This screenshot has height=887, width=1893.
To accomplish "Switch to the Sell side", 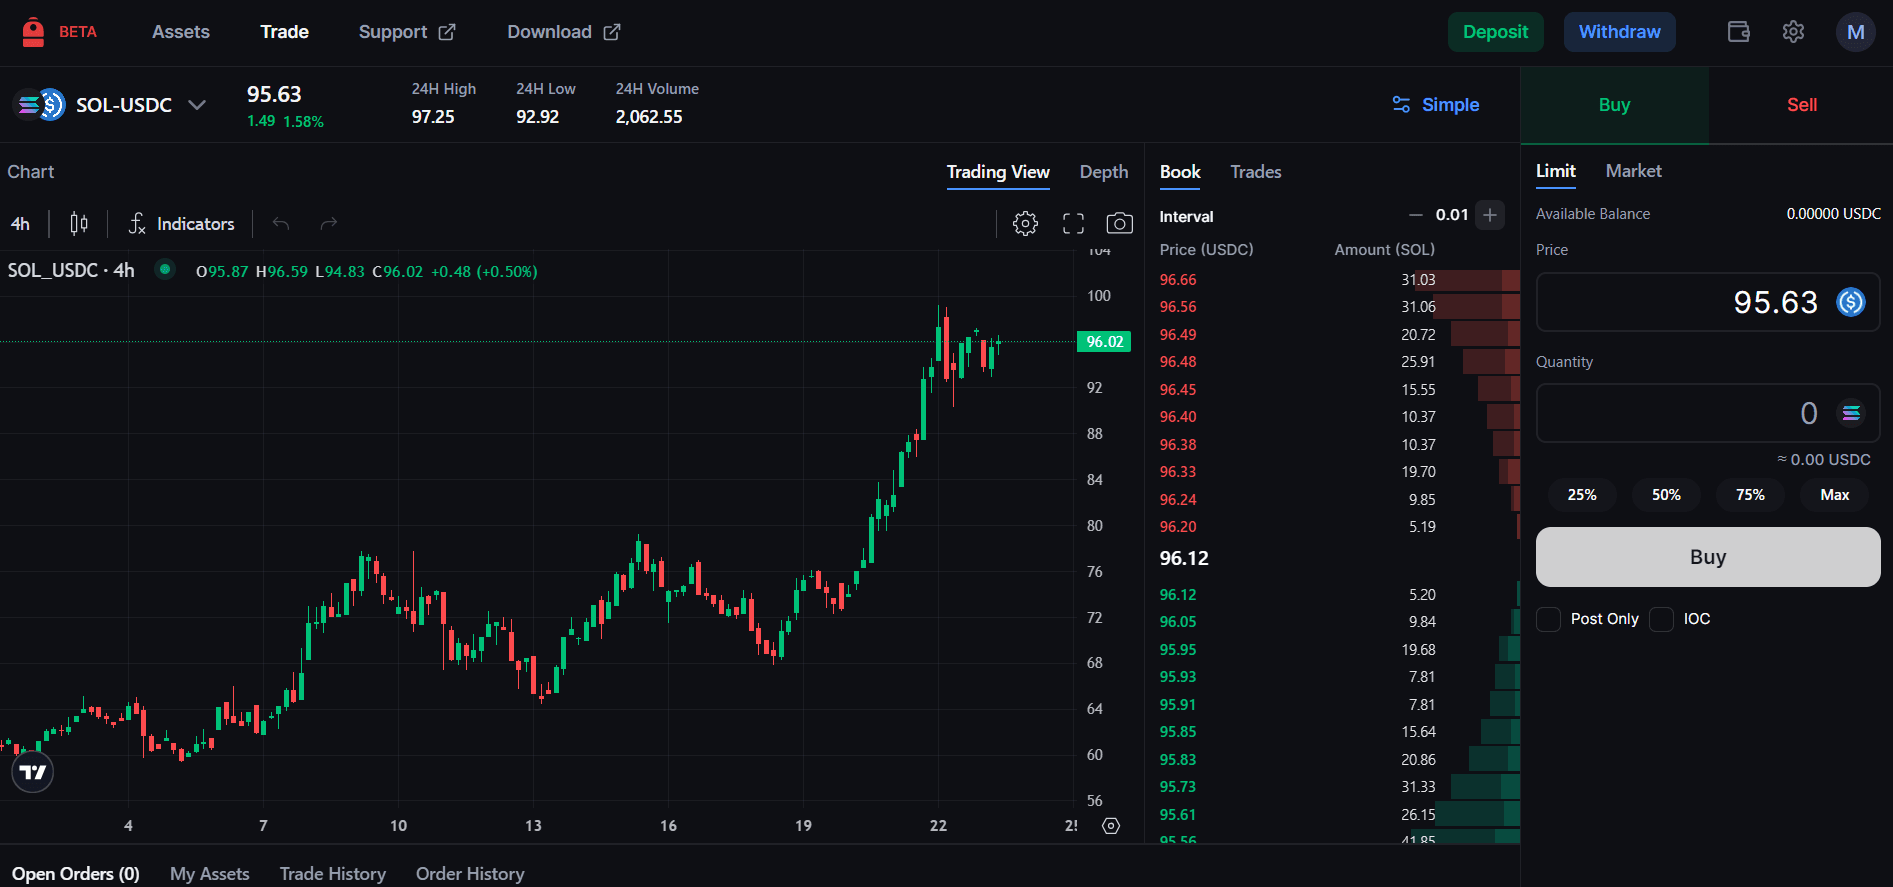I will [1801, 105].
